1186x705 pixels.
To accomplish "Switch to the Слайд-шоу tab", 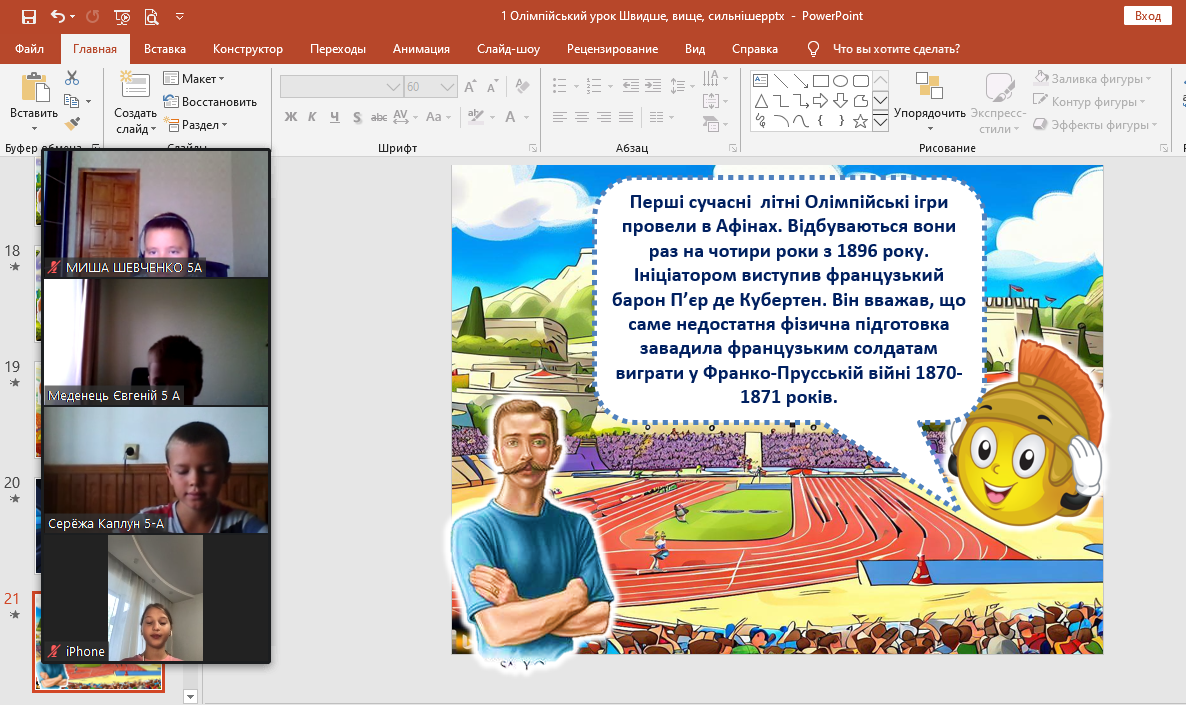I will tap(508, 49).
